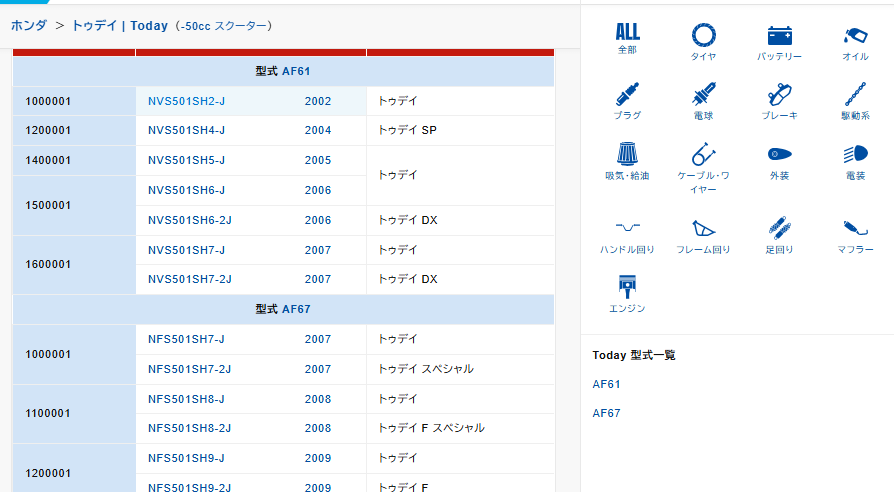Image resolution: width=894 pixels, height=492 pixels.
Task: Click year 2005 in the NVS501SH5-J row
Action: [x=318, y=160]
